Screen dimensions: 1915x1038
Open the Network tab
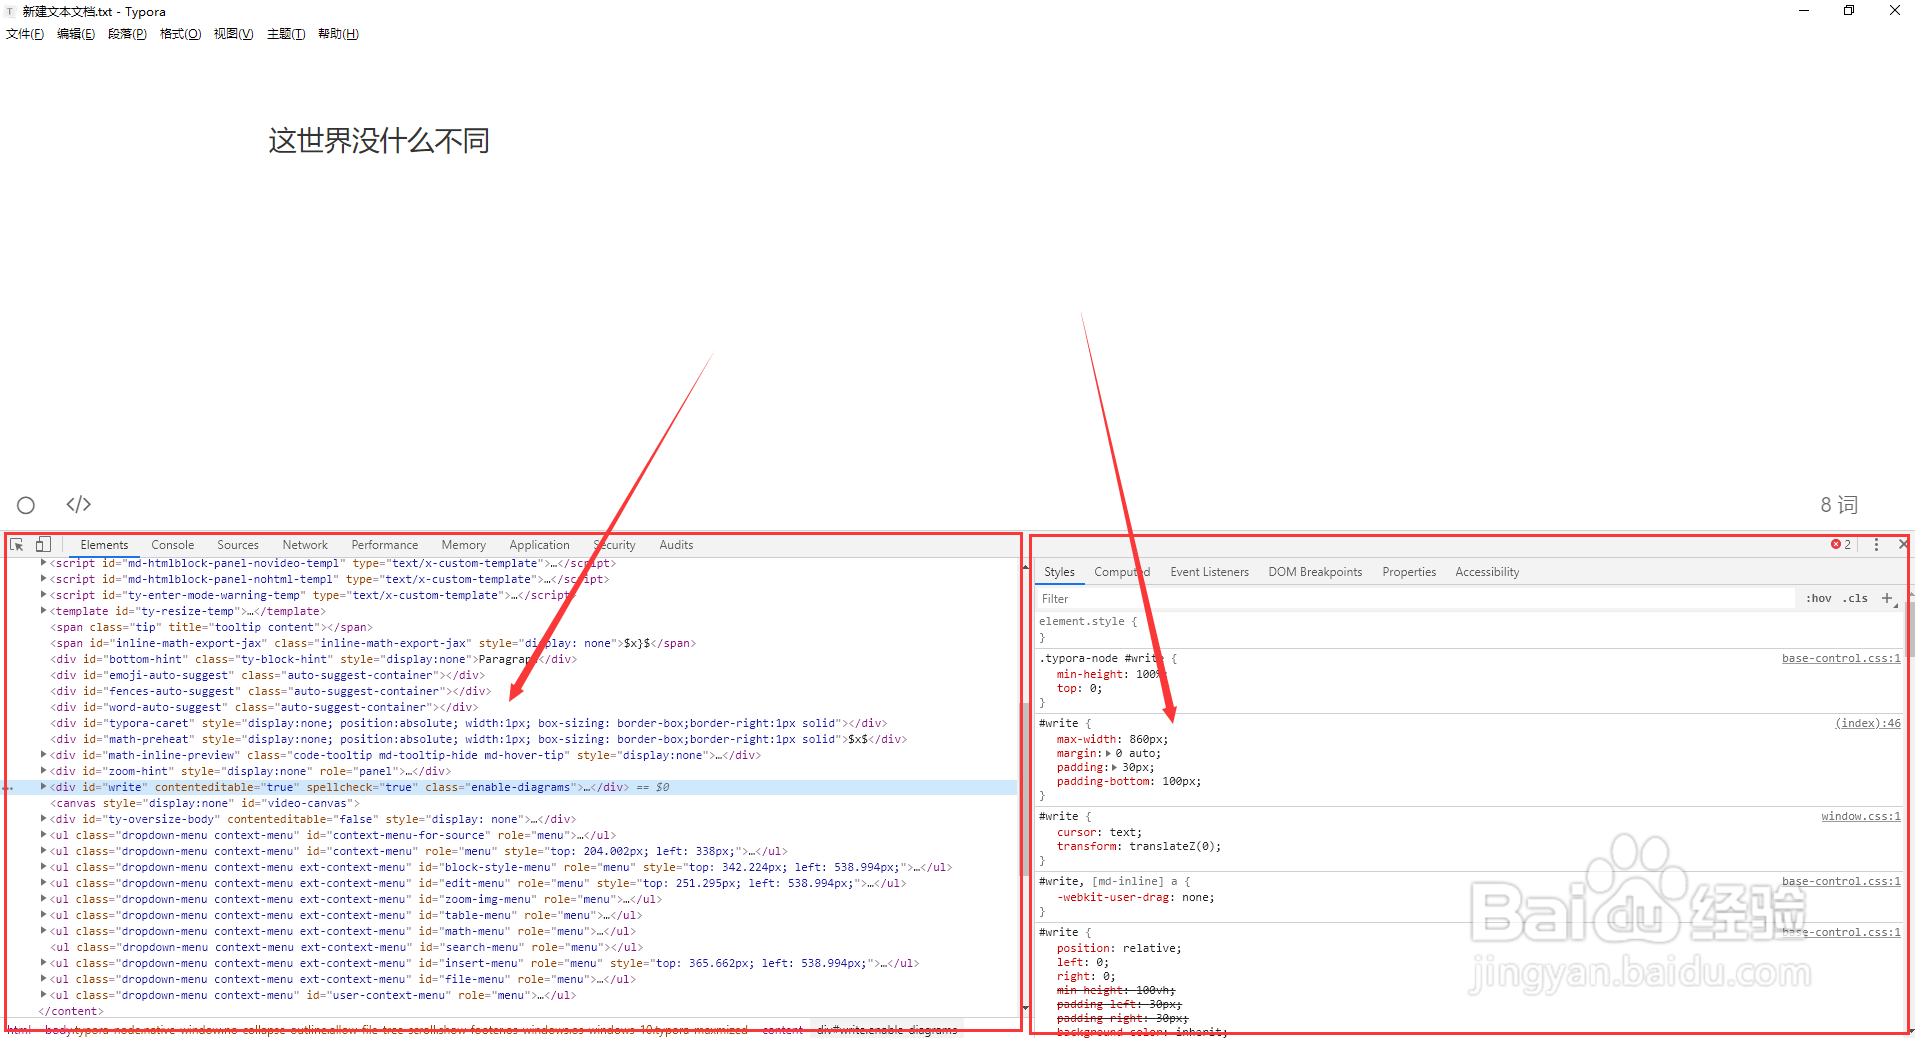point(305,545)
